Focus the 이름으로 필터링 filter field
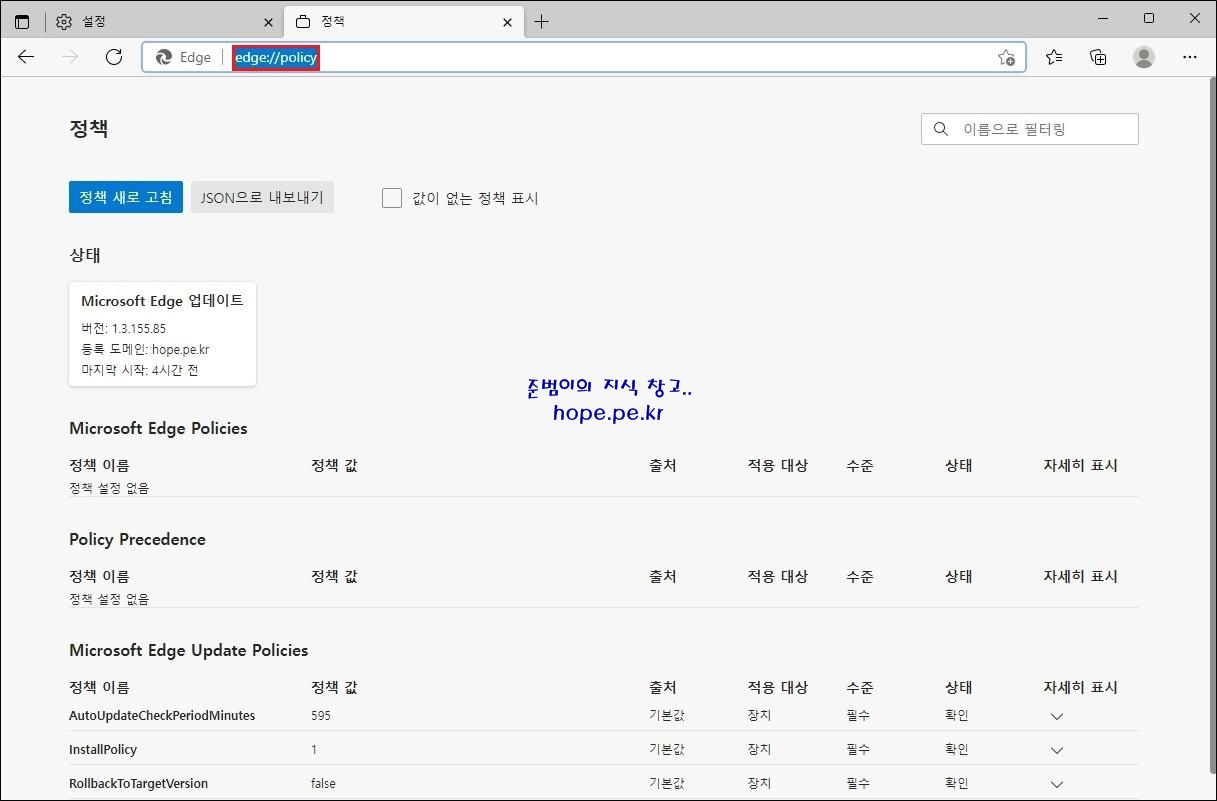This screenshot has width=1217, height=801. click(1030, 129)
